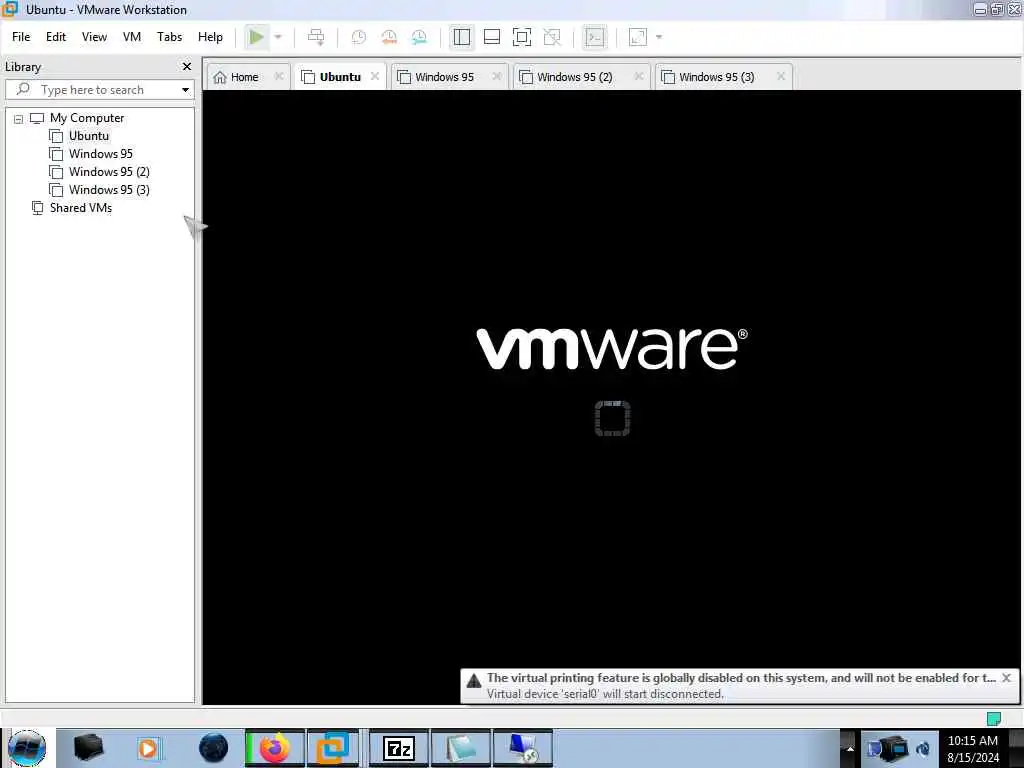Select My Computer in the library
This screenshot has height=768, width=1024.
tap(87, 118)
